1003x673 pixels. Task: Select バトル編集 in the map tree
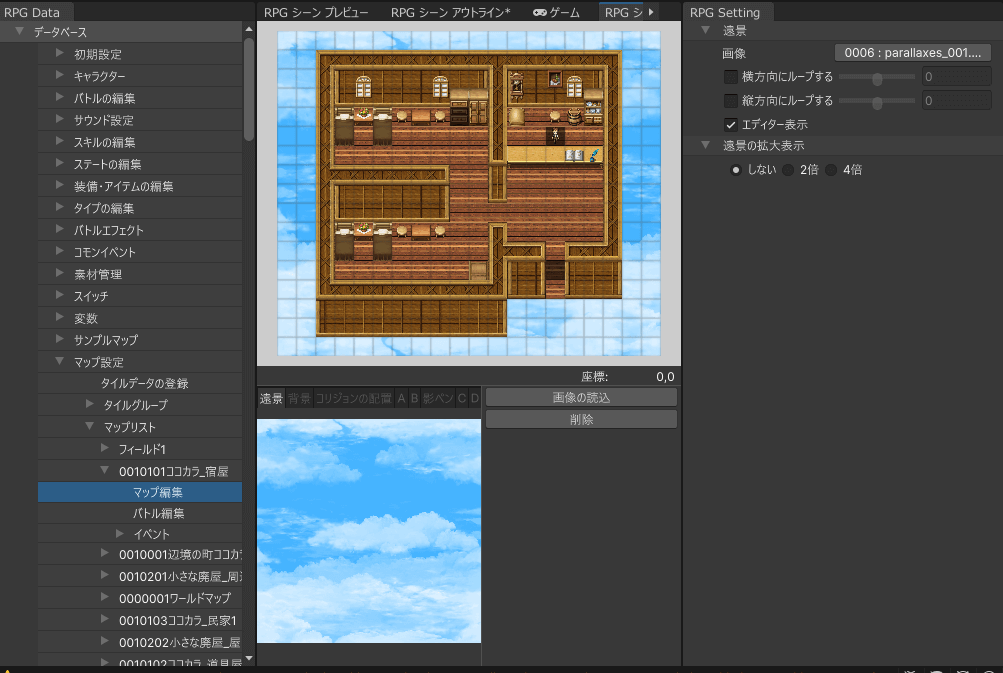[x=158, y=513]
